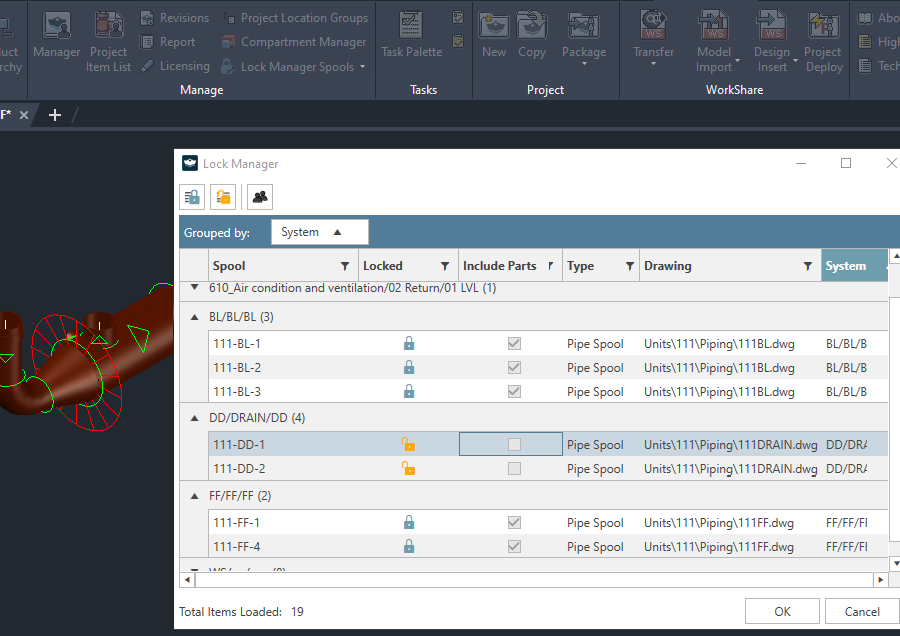Viewport: 900px width, 636px height.
Task: Close the F* drawing tab
Action: [24, 115]
